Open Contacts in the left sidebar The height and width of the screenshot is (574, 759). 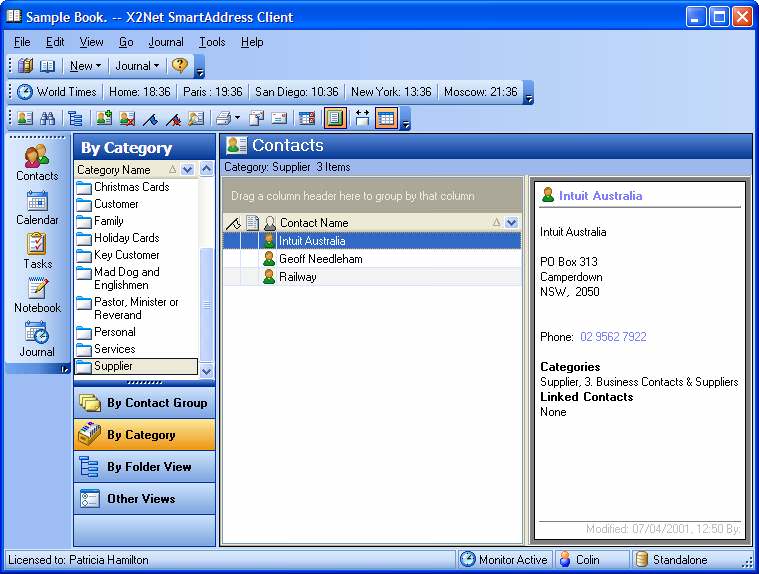coord(37,163)
